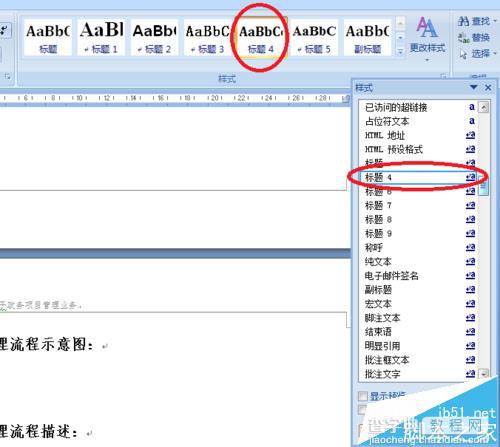Open the 查找 find tool
The height and width of the screenshot is (447, 500).
click(x=477, y=21)
